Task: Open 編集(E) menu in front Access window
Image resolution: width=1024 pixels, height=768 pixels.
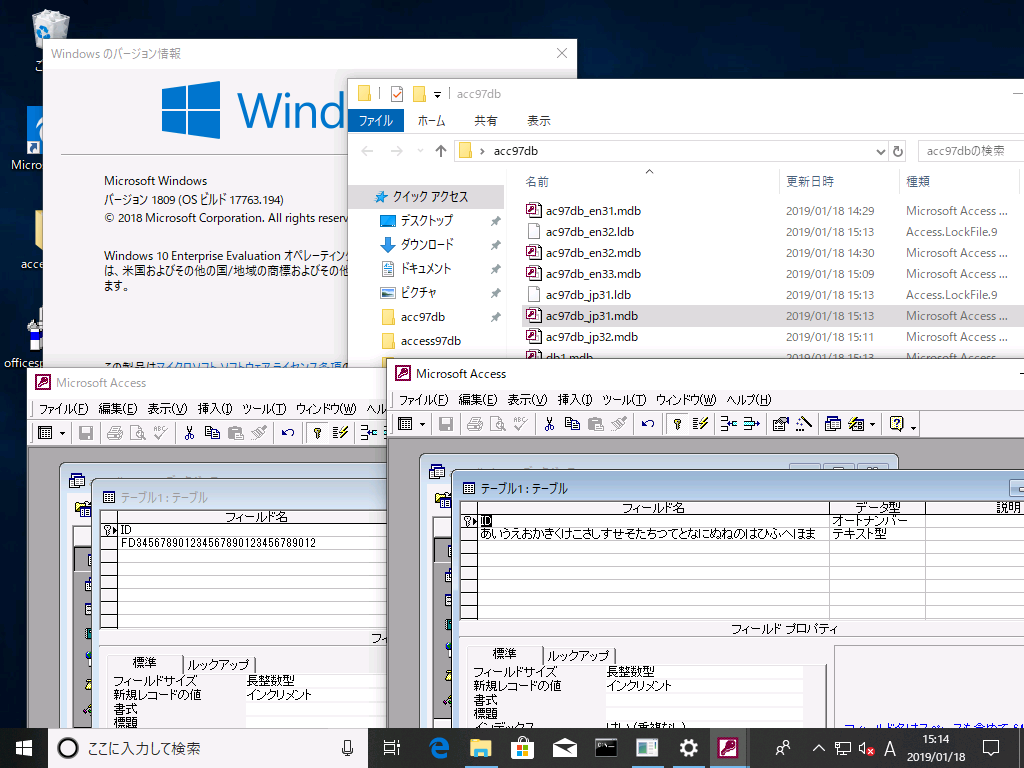Action: (x=477, y=400)
